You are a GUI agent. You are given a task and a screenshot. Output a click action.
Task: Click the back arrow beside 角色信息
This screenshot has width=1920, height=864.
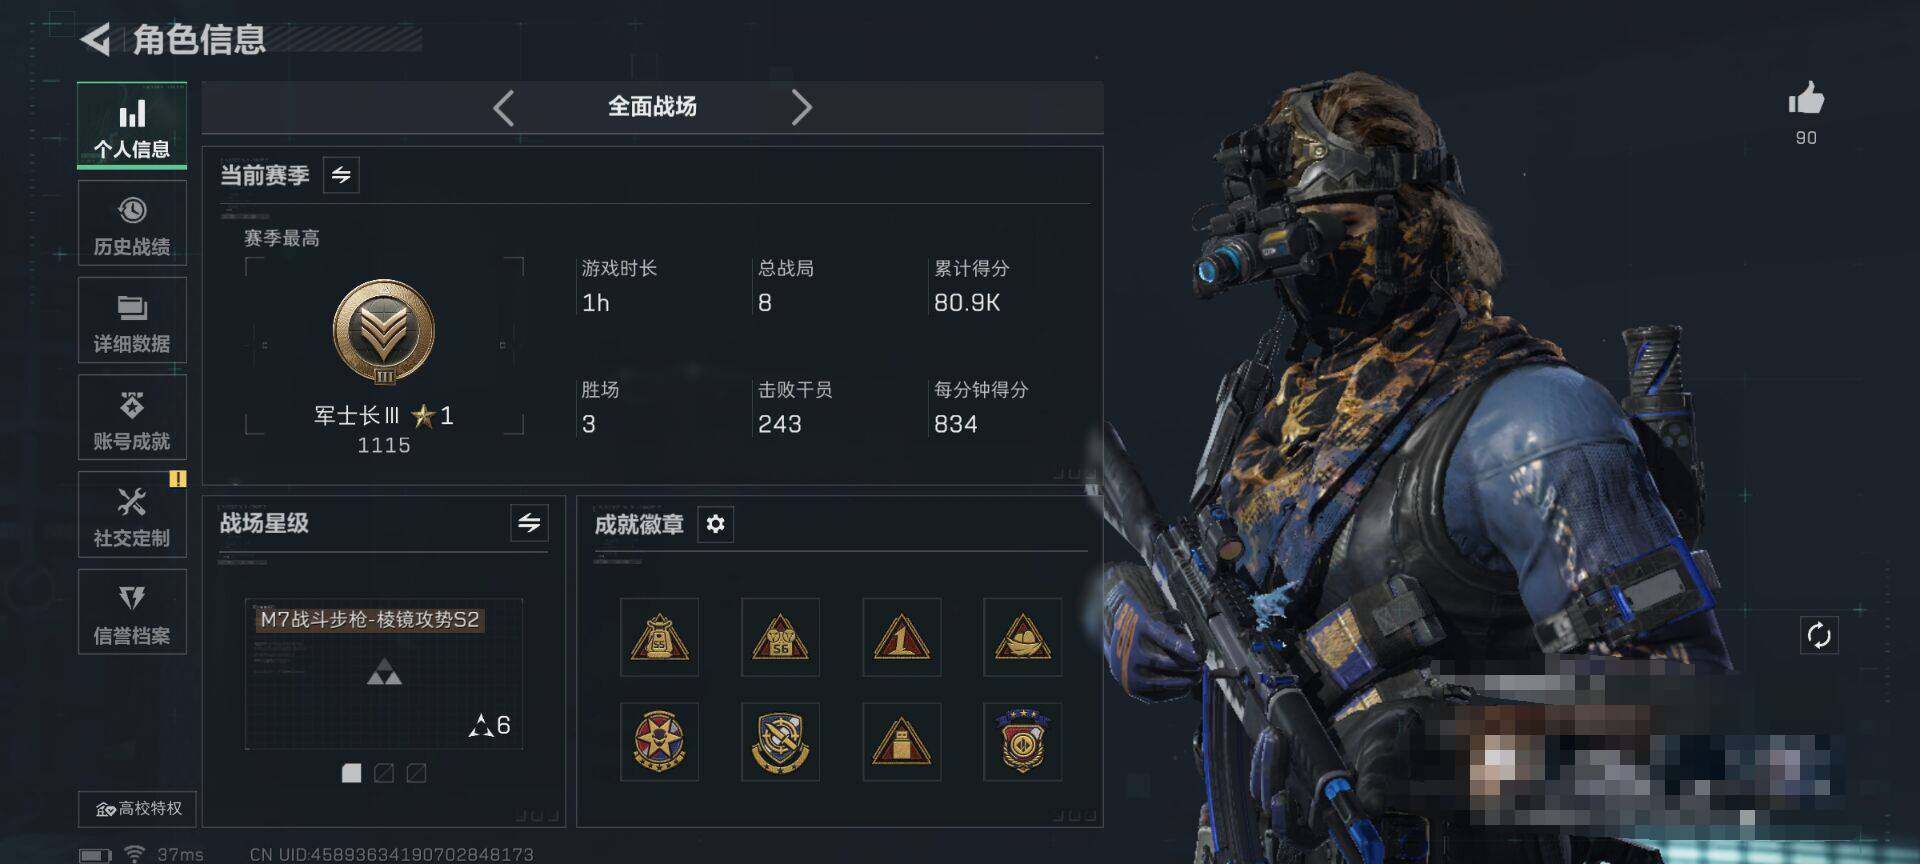(96, 40)
